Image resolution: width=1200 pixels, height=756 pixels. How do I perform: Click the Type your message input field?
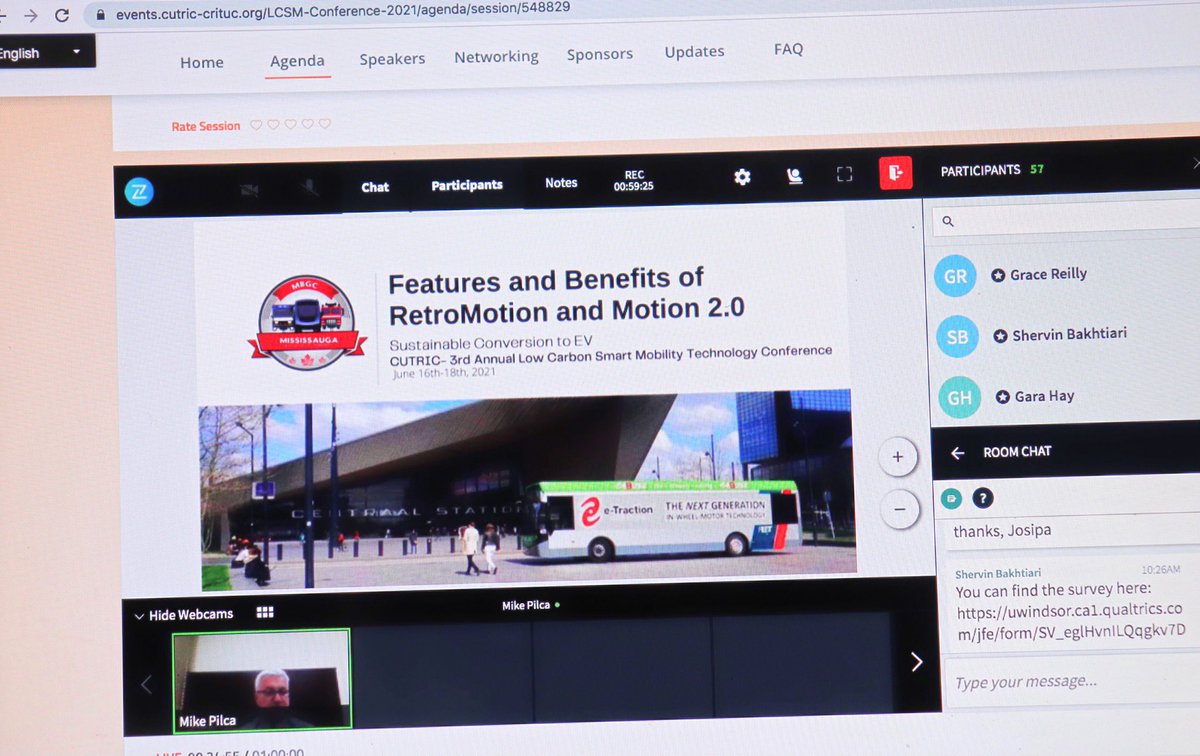pyautogui.click(x=1071, y=682)
